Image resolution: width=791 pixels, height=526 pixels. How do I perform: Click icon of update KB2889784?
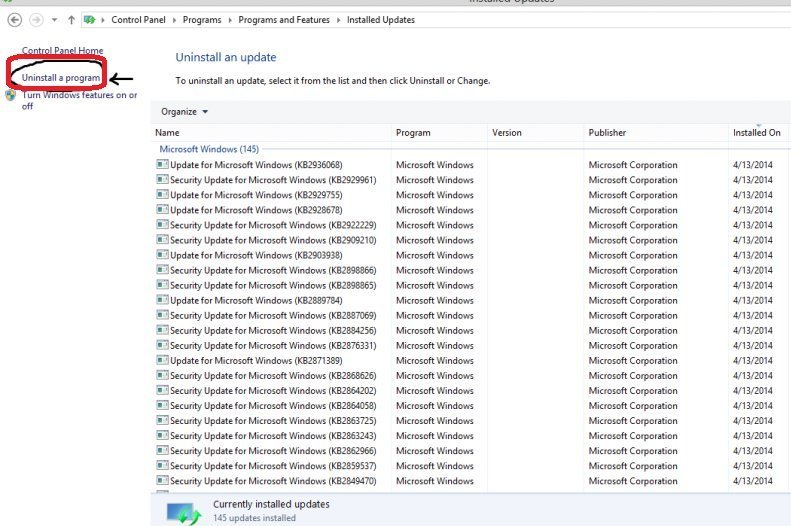click(x=162, y=300)
